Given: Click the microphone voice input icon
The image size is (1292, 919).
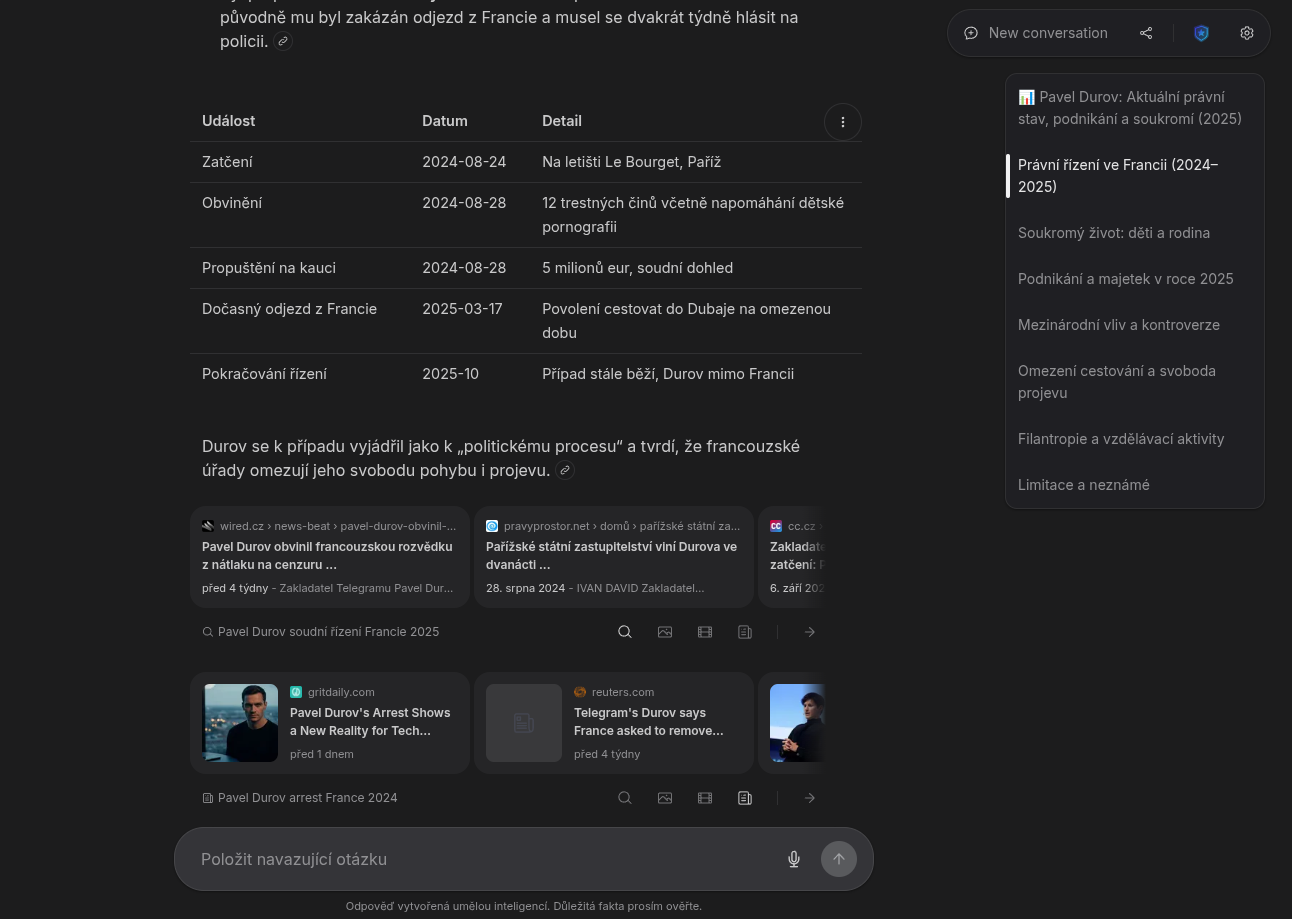Looking at the screenshot, I should click(x=794, y=859).
